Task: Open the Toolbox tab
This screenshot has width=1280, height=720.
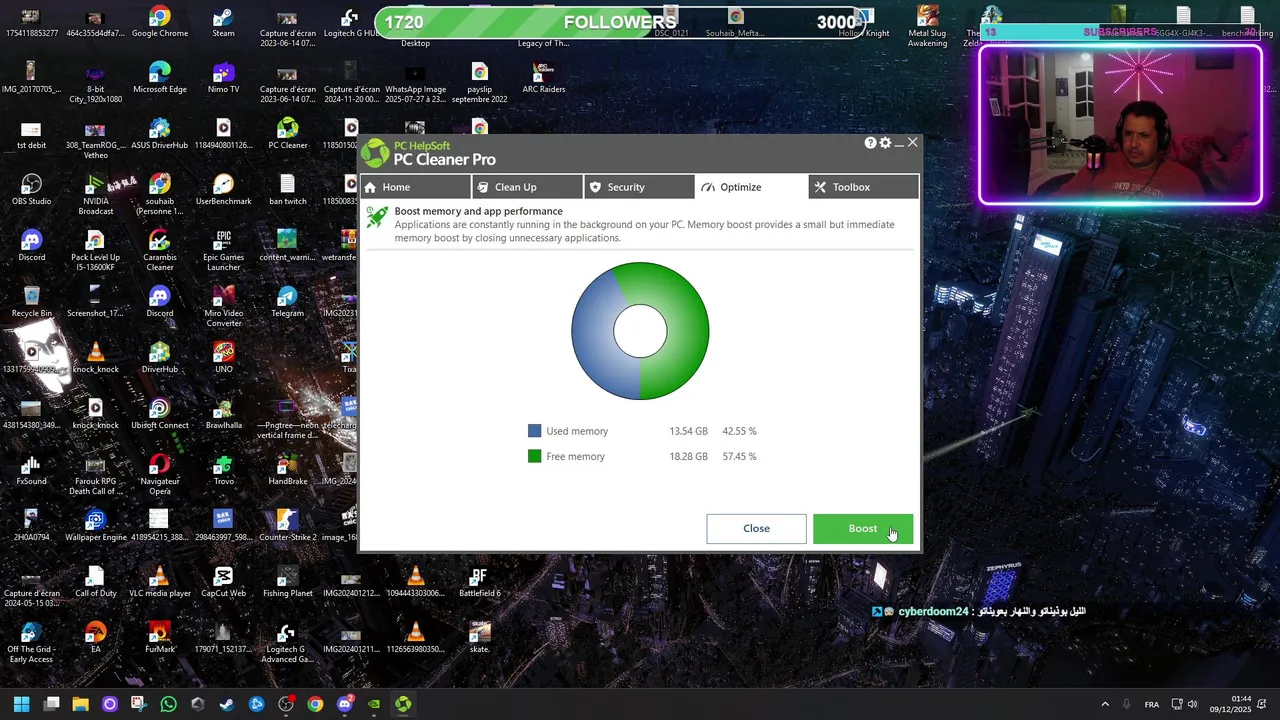Action: [863, 187]
